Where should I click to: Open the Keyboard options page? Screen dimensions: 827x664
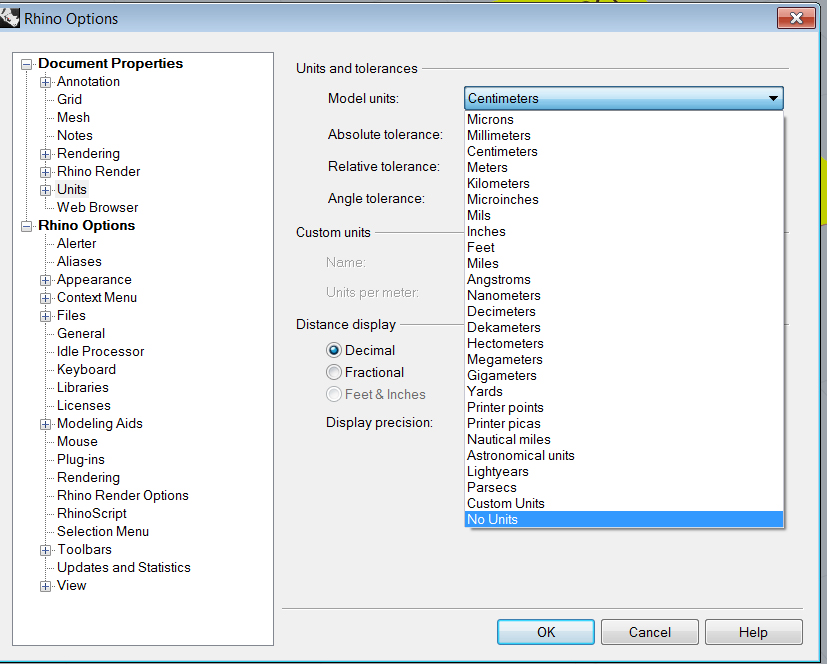coord(86,370)
